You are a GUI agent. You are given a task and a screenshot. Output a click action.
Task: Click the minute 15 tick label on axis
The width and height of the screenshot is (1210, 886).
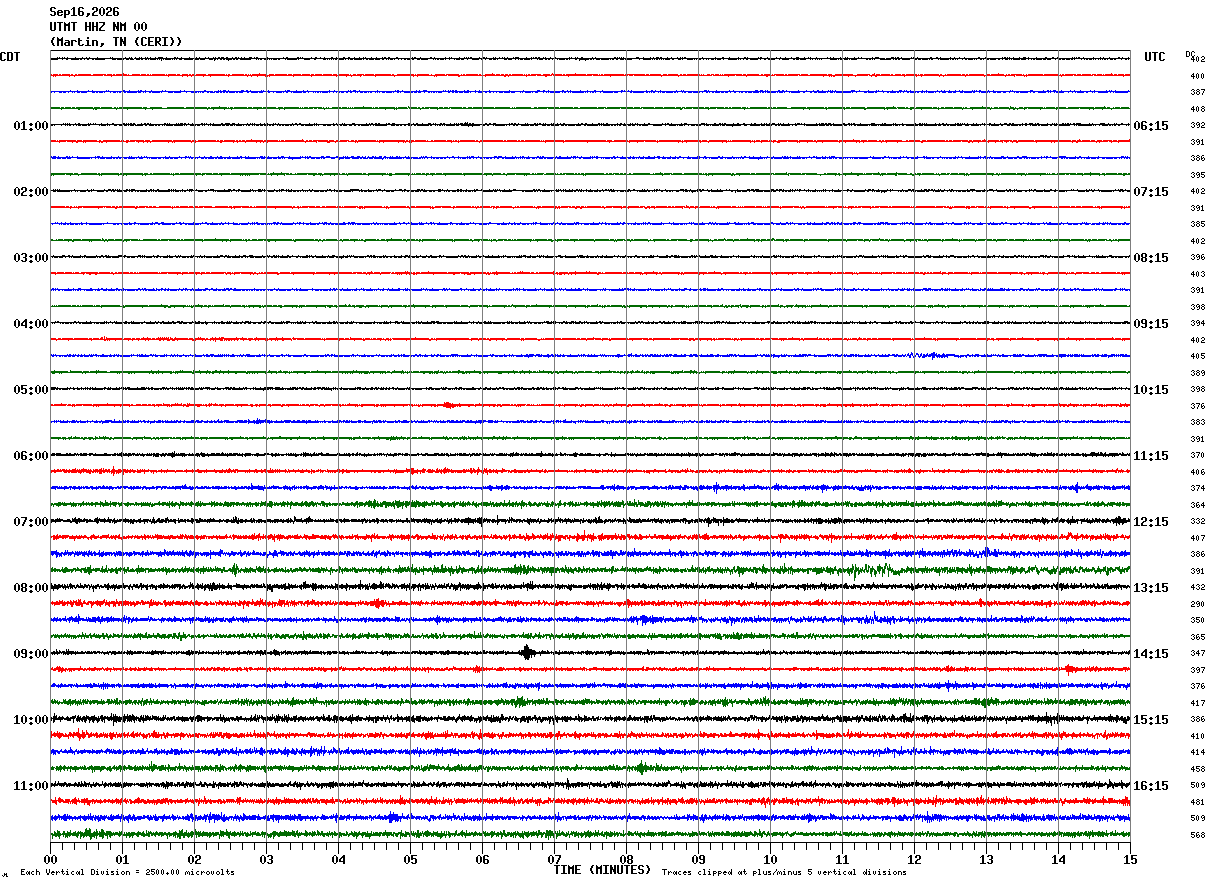click(x=1130, y=859)
